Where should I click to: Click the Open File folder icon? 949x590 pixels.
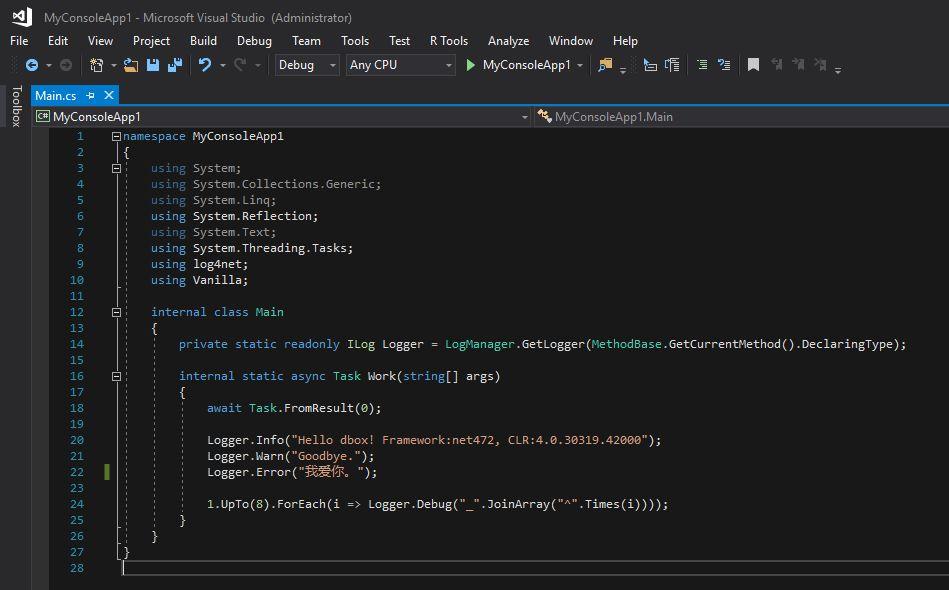pyautogui.click(x=130, y=65)
